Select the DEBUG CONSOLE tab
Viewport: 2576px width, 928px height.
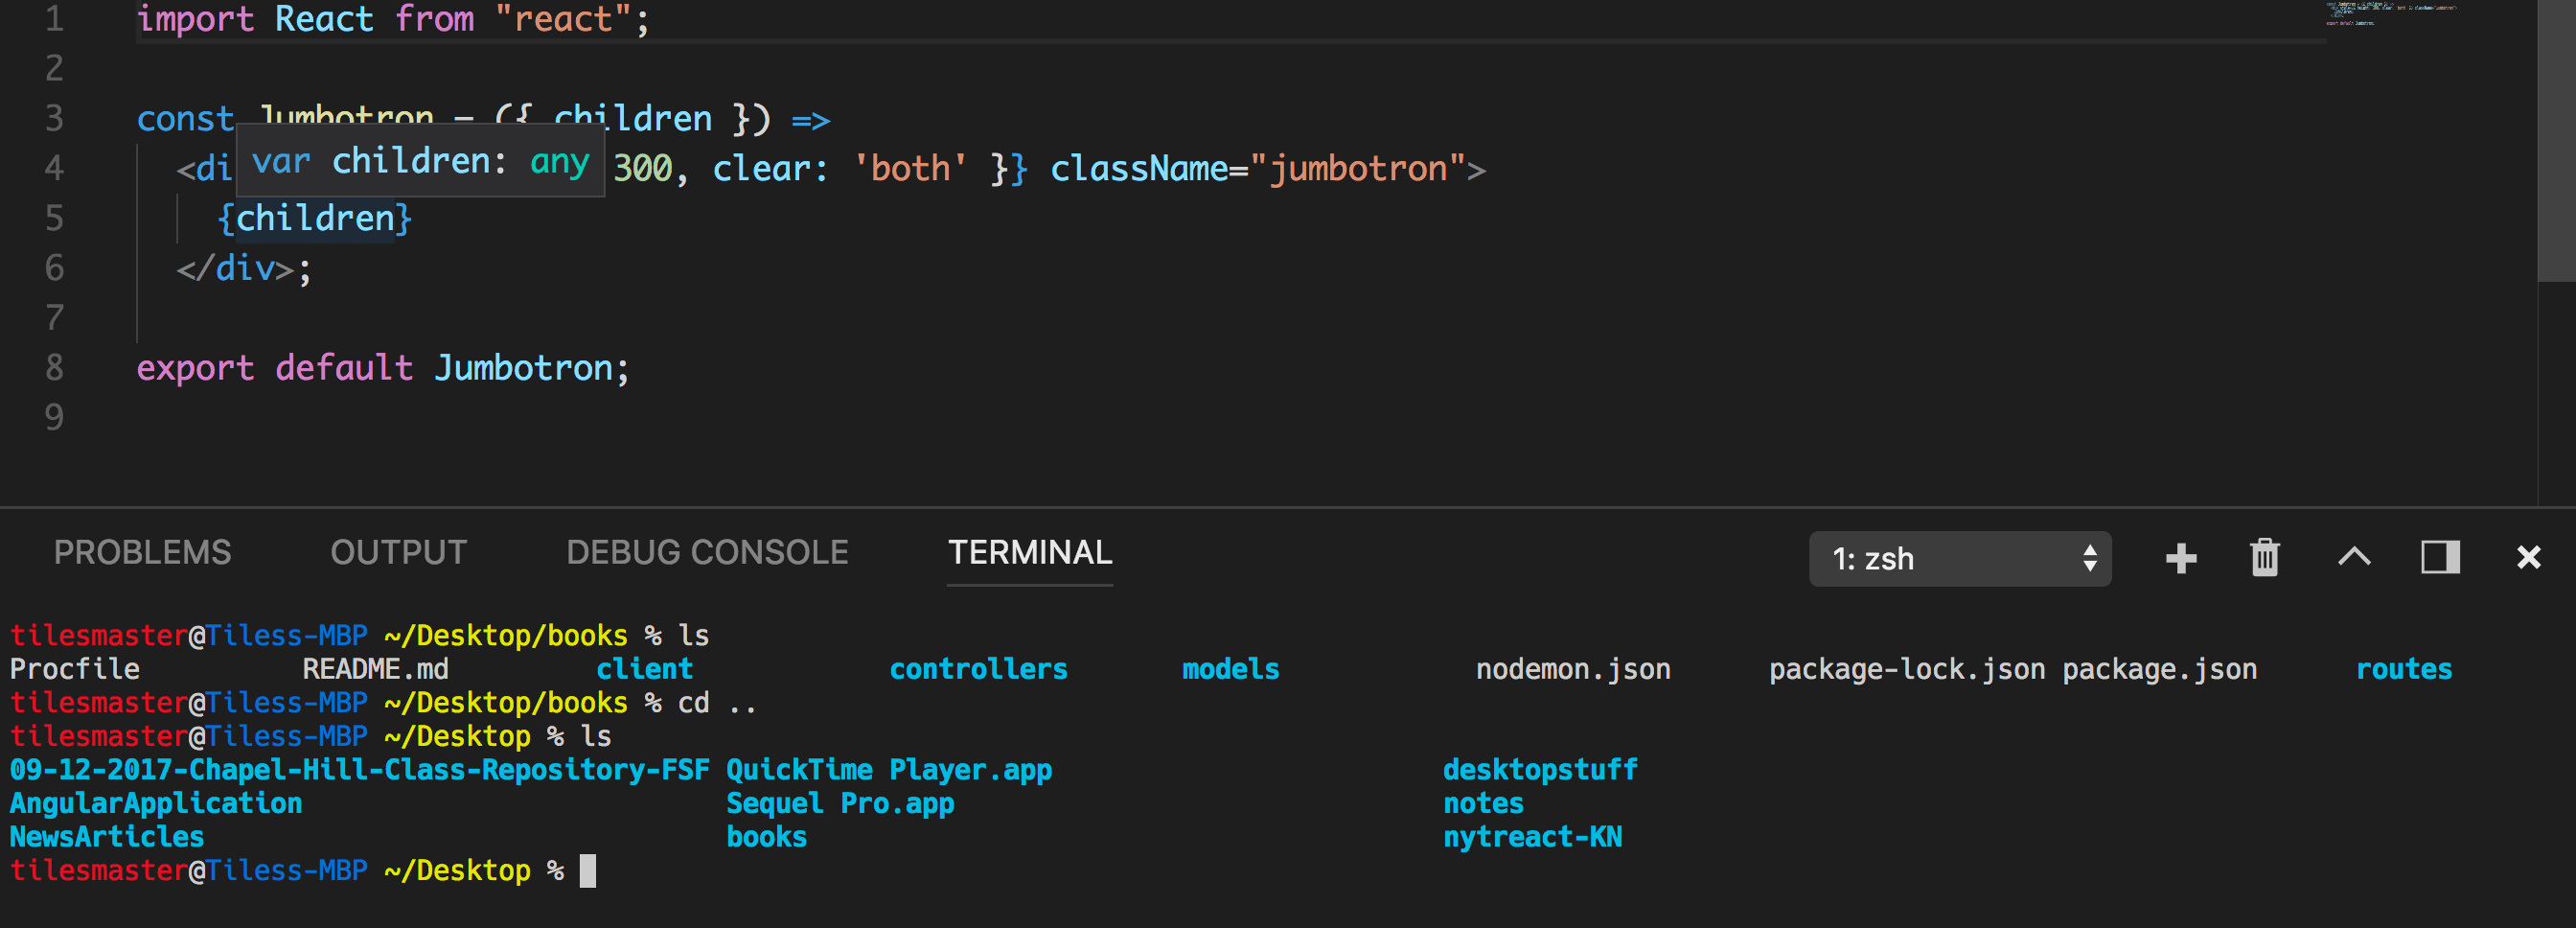(707, 553)
